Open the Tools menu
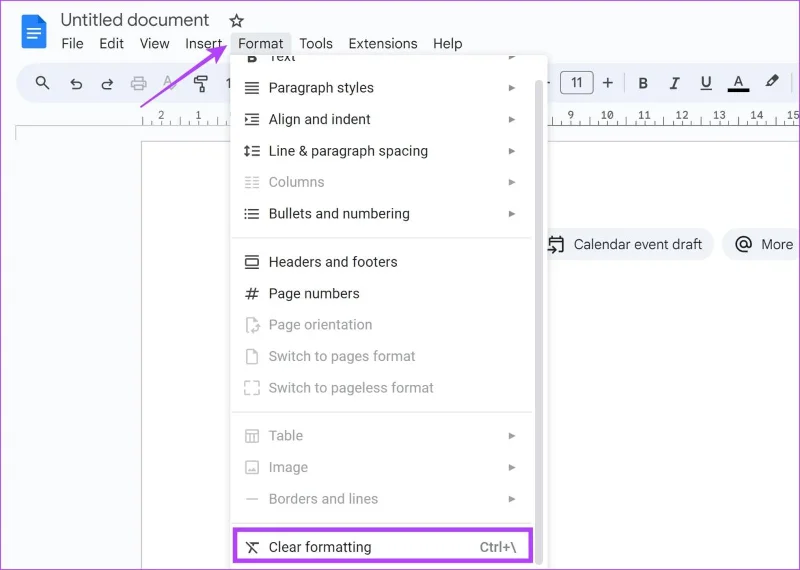This screenshot has height=570, width=800. (x=316, y=44)
